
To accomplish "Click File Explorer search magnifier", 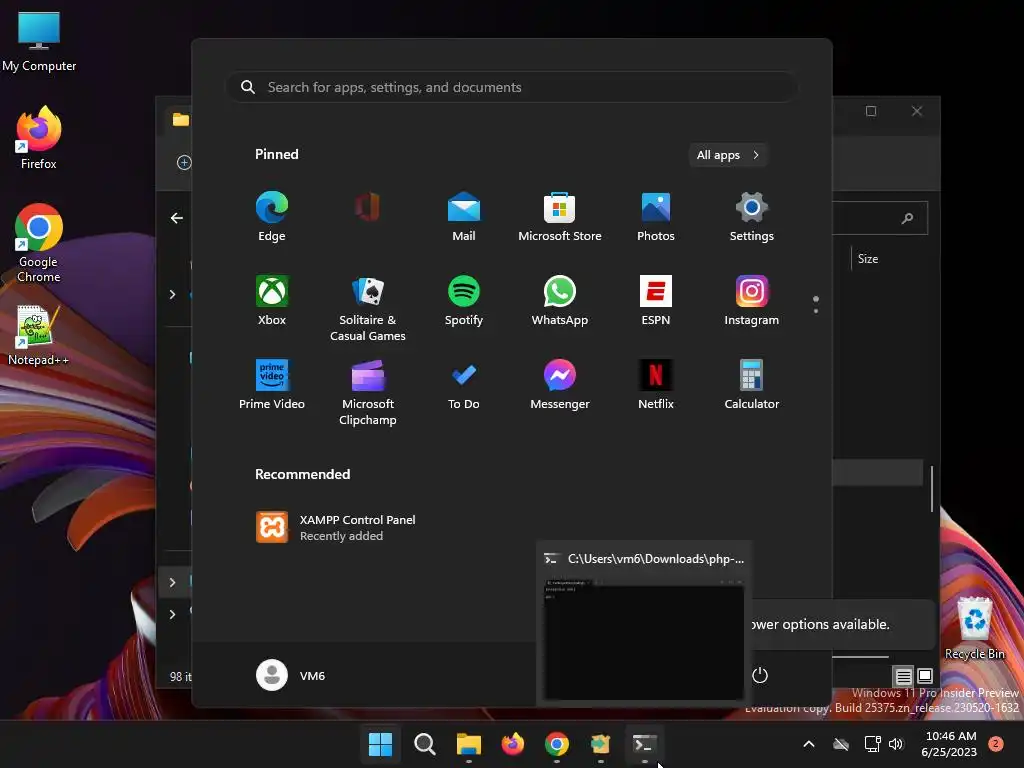I will [x=907, y=218].
